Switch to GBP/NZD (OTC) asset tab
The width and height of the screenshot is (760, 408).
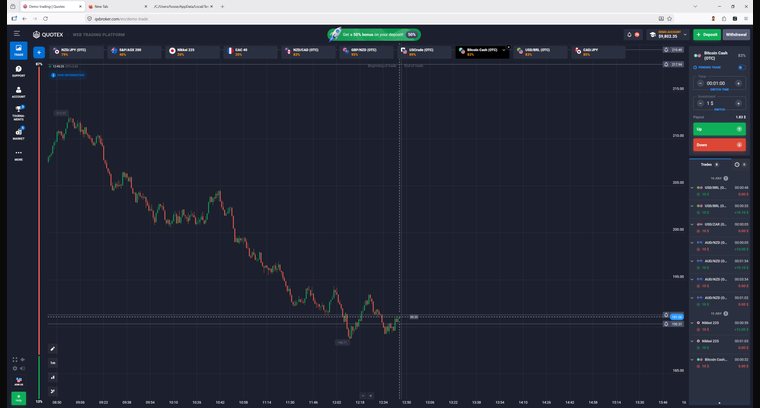(366, 52)
